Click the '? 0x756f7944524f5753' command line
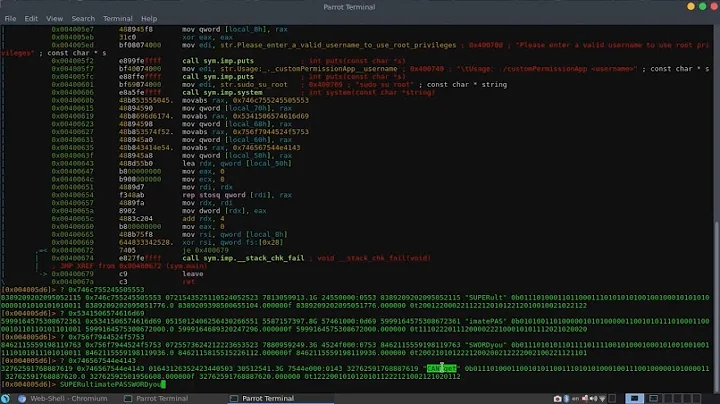The width and height of the screenshot is (720, 404). tap(102, 337)
